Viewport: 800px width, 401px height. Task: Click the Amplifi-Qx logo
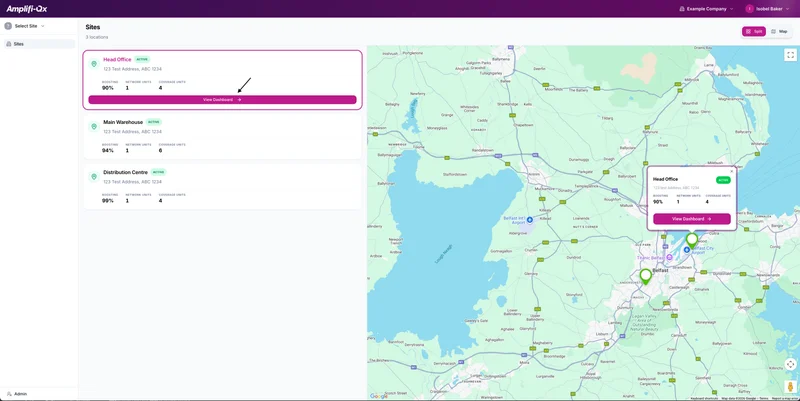[x=27, y=8]
